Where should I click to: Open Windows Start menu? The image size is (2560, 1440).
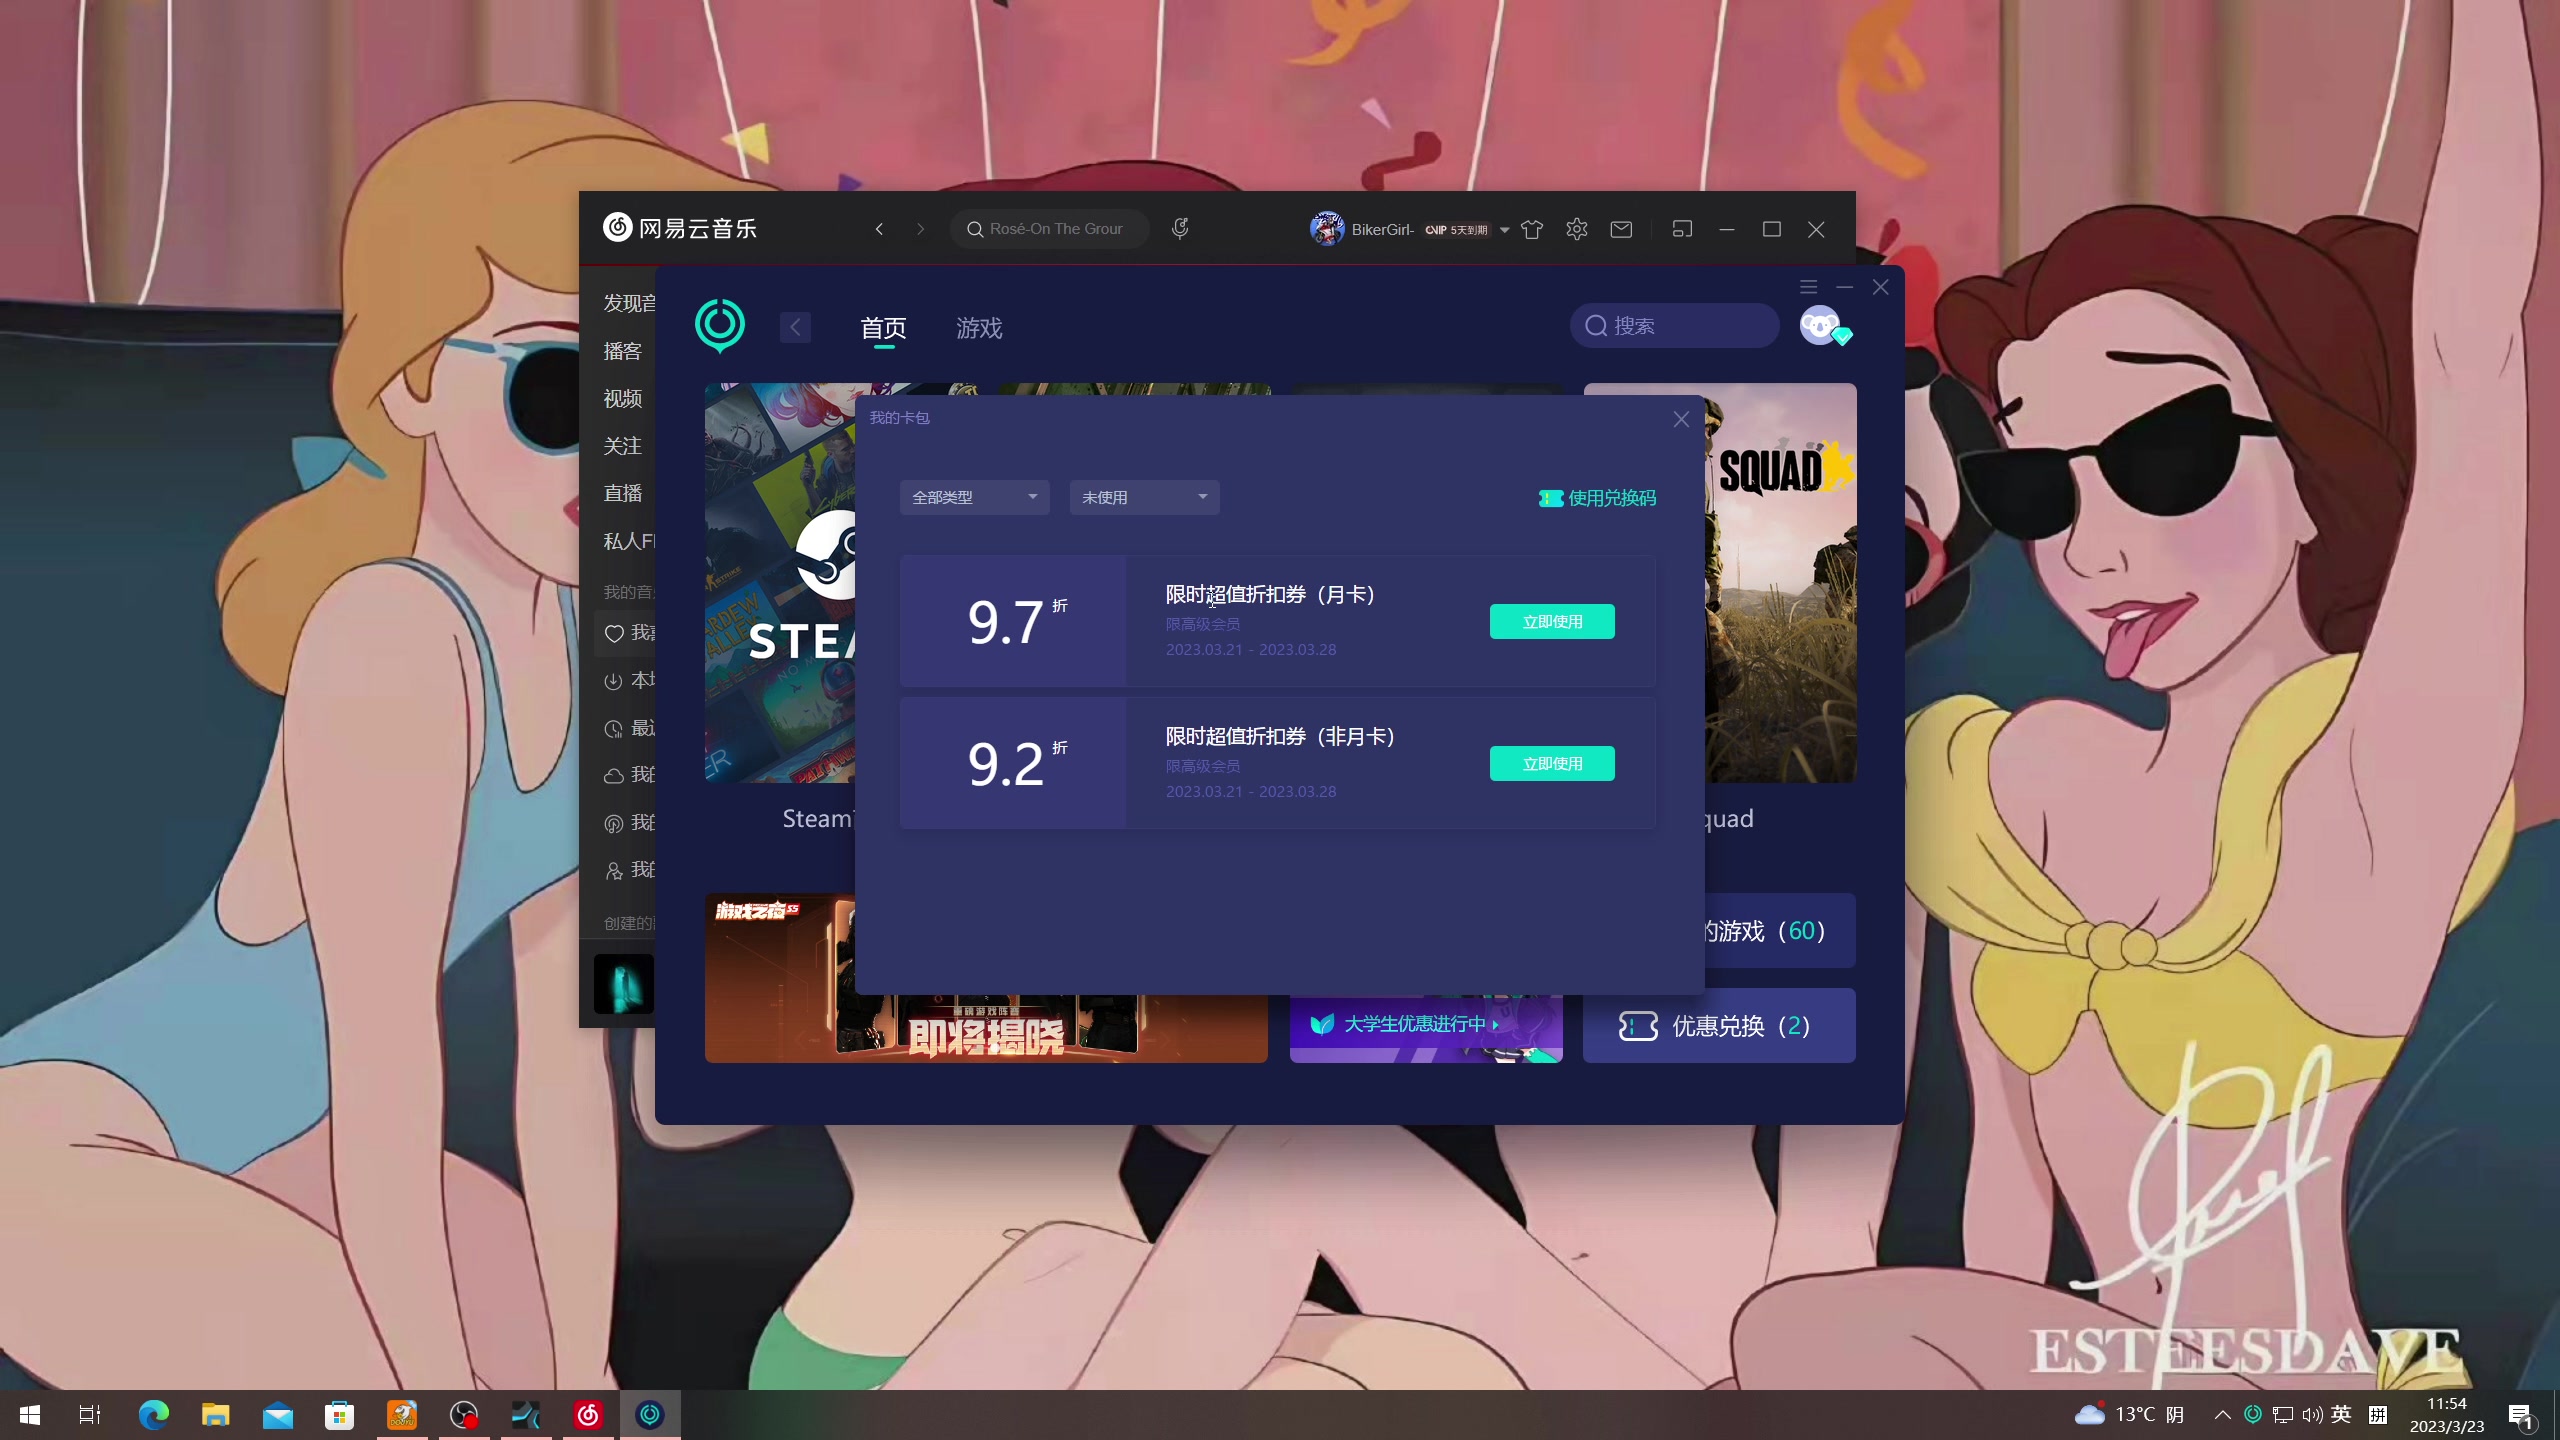pyautogui.click(x=30, y=1415)
